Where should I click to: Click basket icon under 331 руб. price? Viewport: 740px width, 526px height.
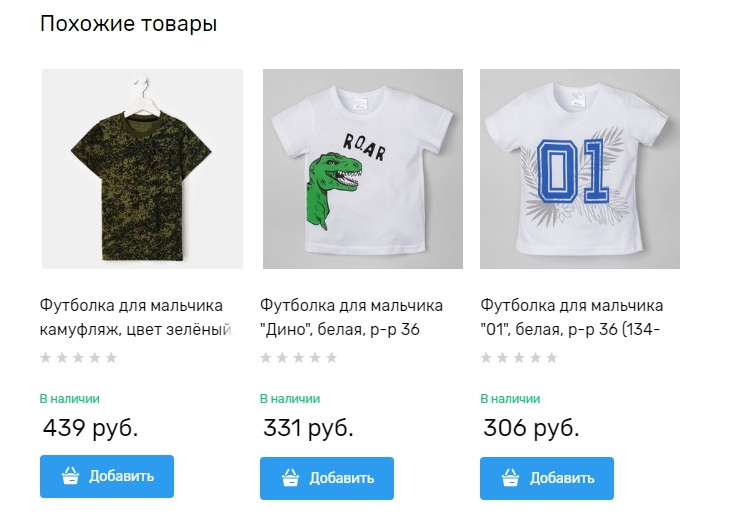click(290, 478)
